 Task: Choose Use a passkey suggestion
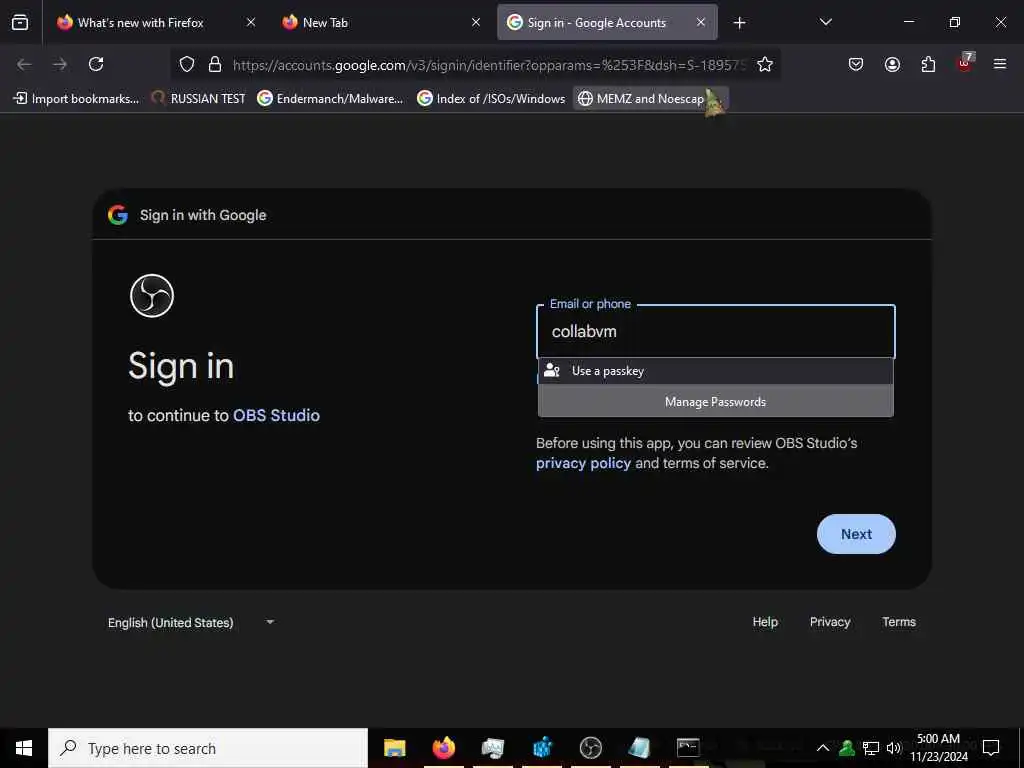click(x=716, y=371)
